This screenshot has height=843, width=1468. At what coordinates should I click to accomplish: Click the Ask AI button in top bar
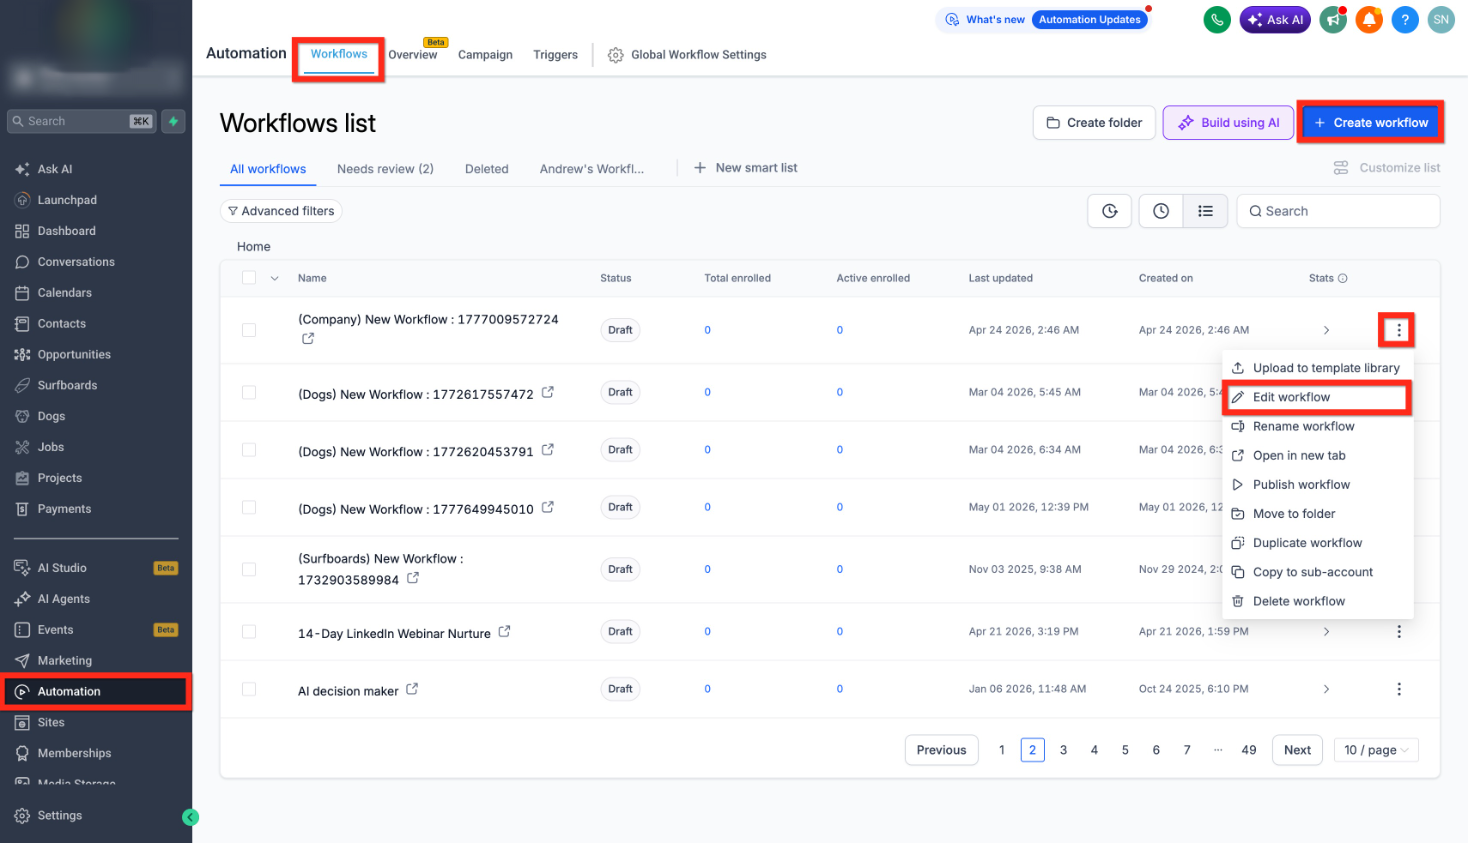(1275, 20)
